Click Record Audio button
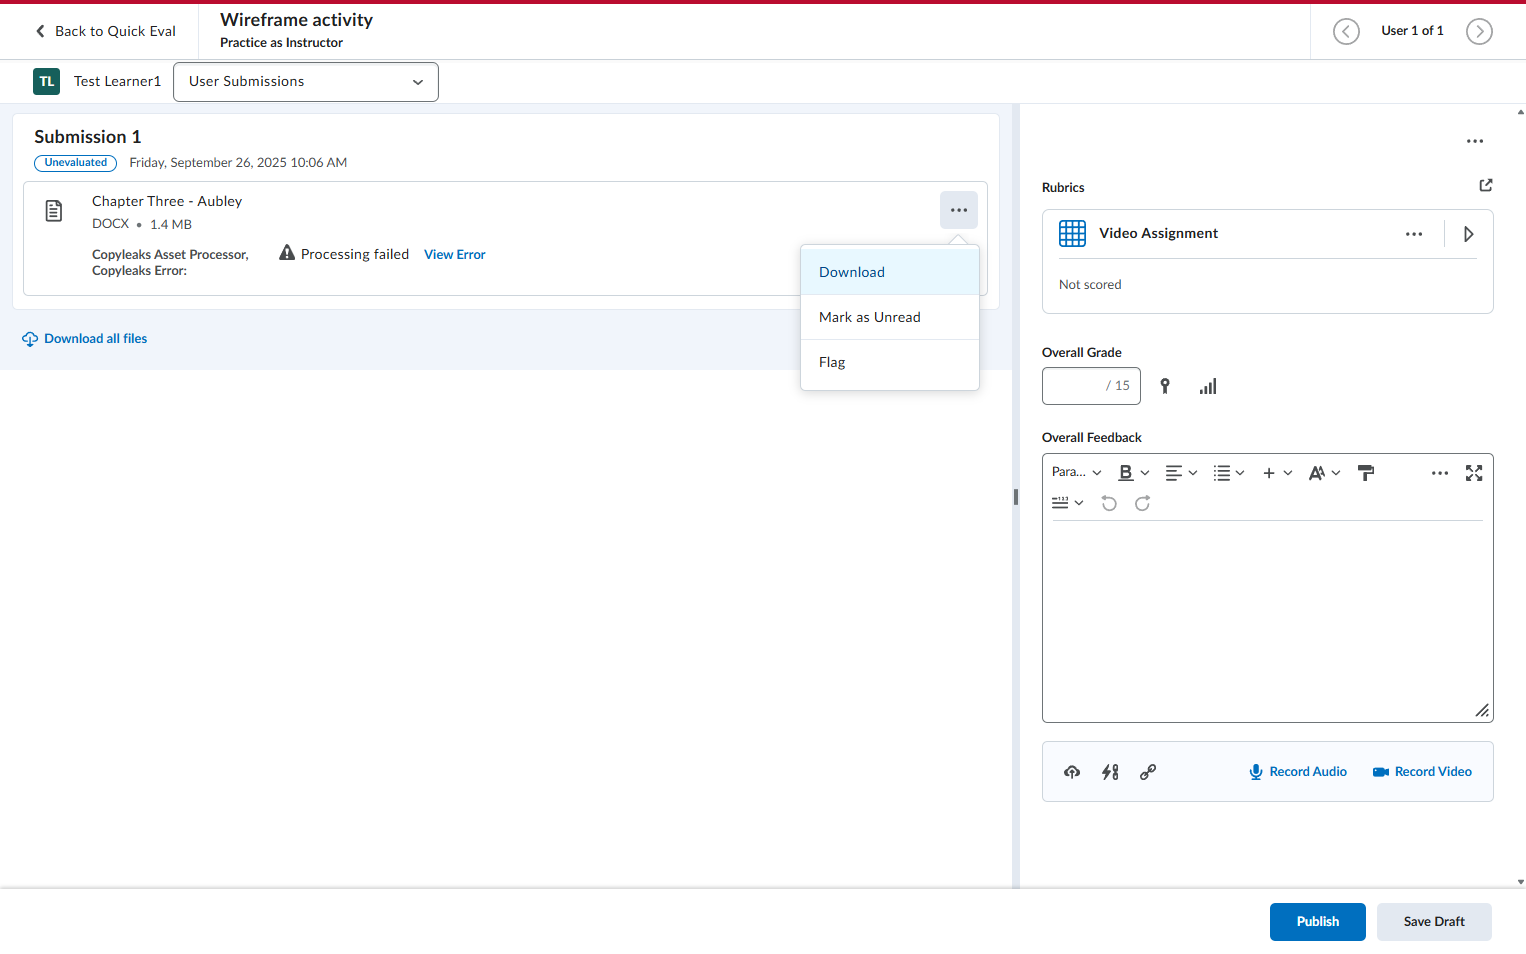This screenshot has height=954, width=1526. point(1298,772)
